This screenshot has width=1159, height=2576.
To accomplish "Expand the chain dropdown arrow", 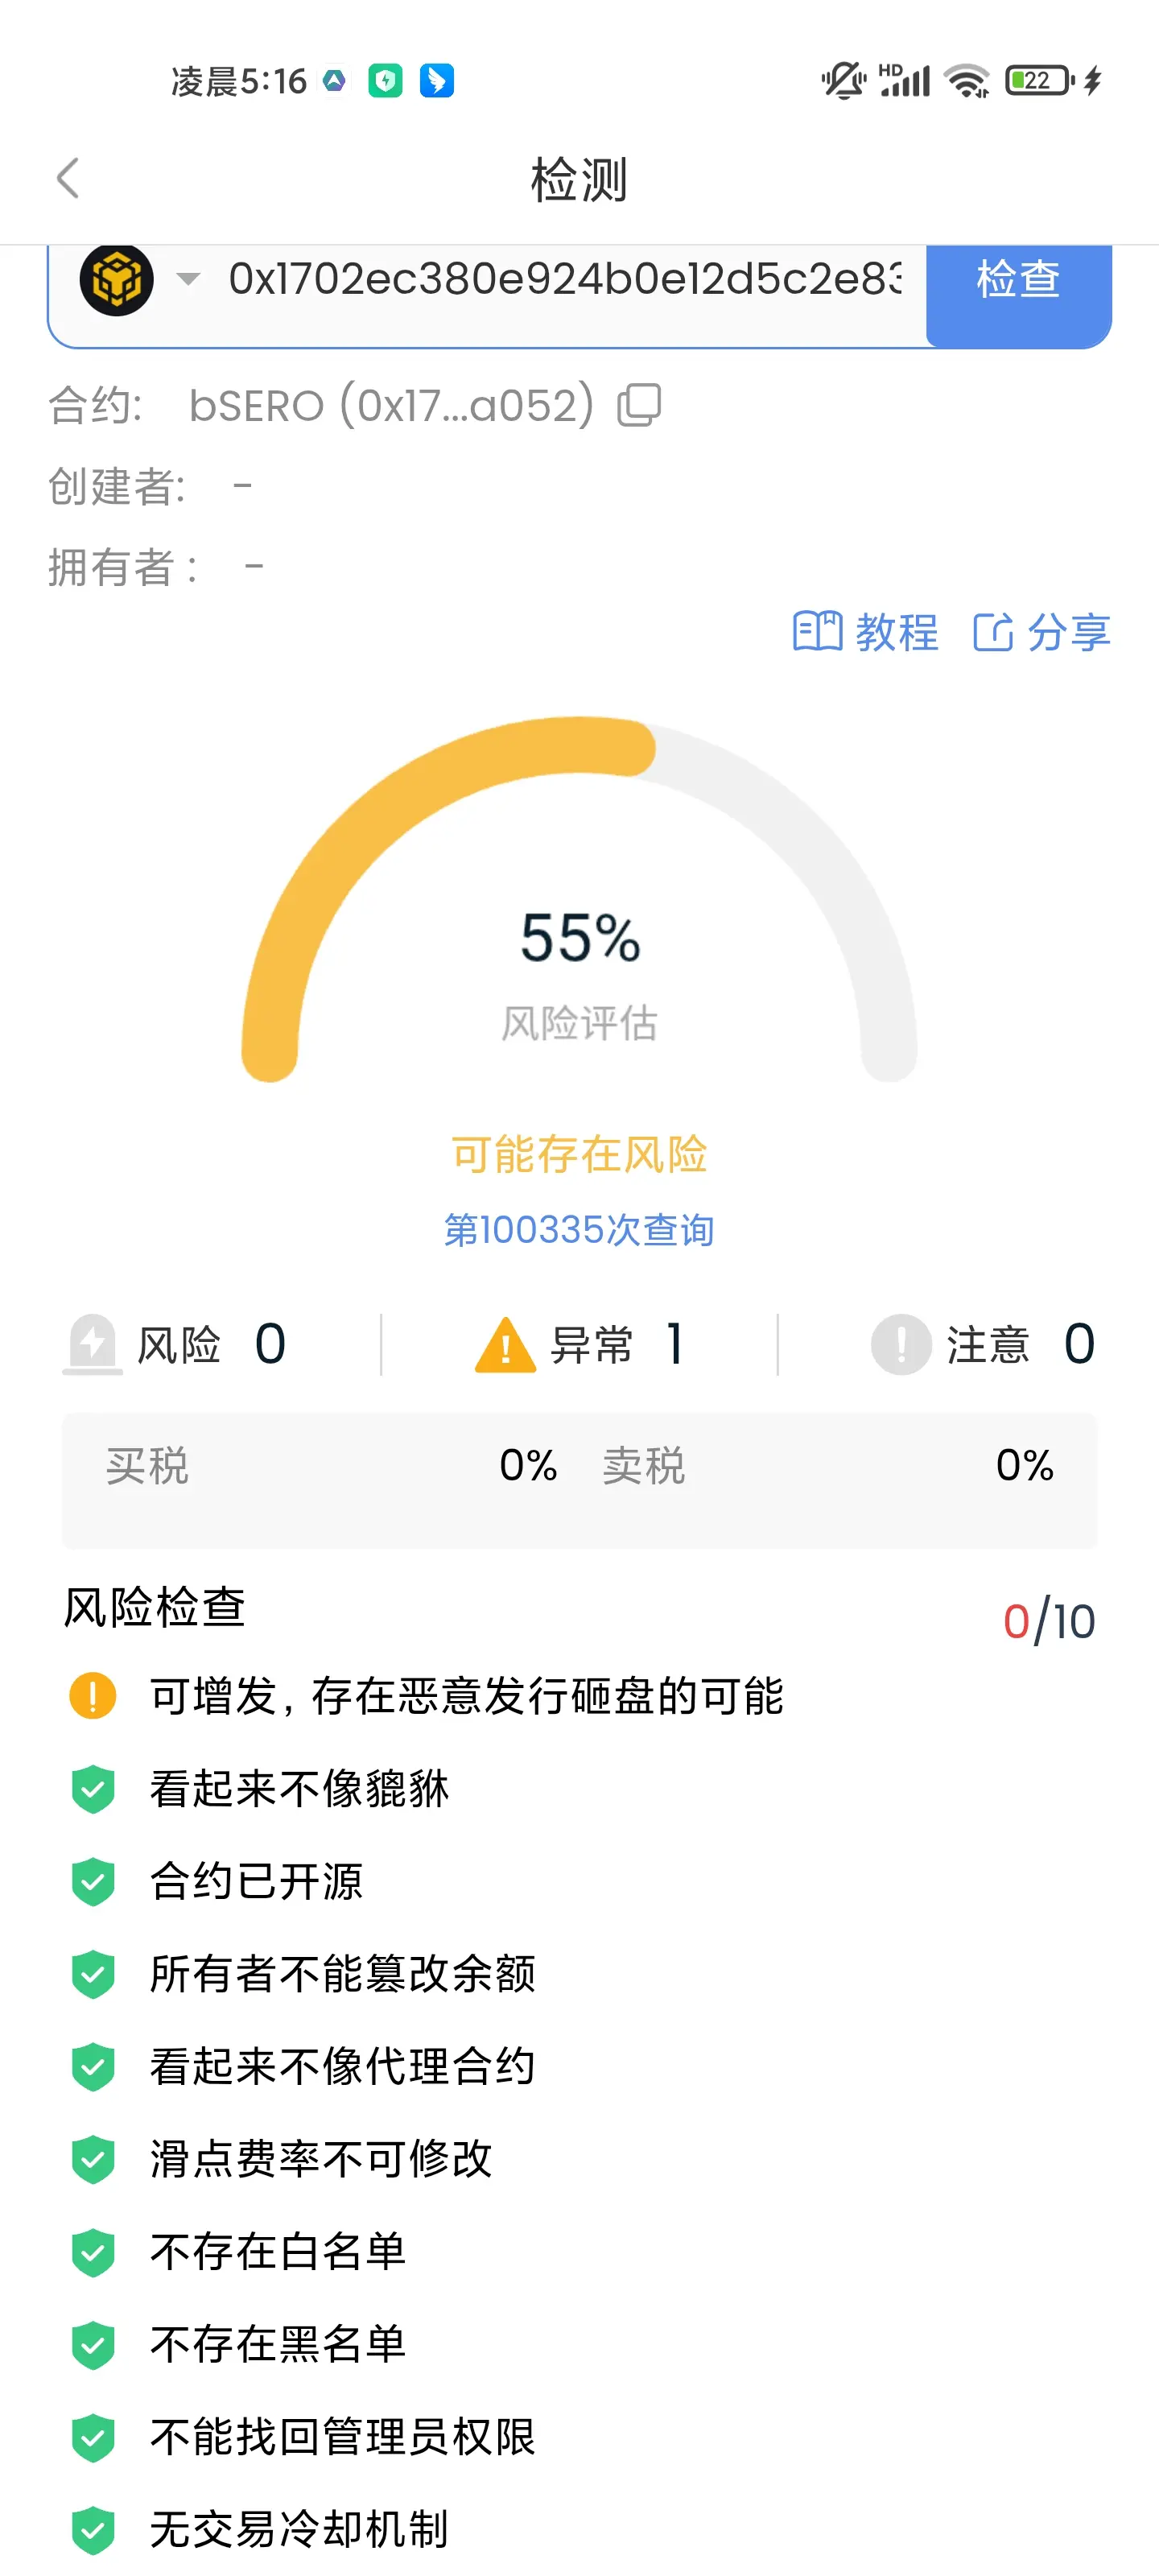I will [188, 278].
